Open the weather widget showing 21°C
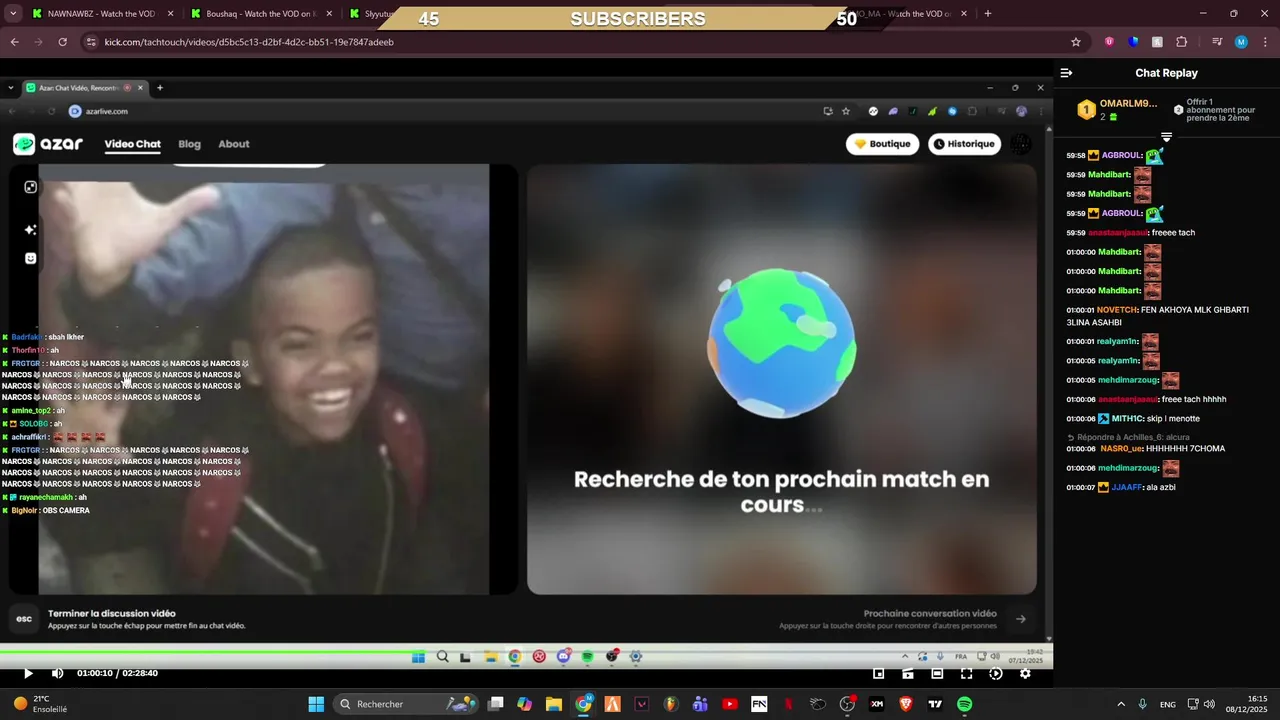 (x=40, y=704)
